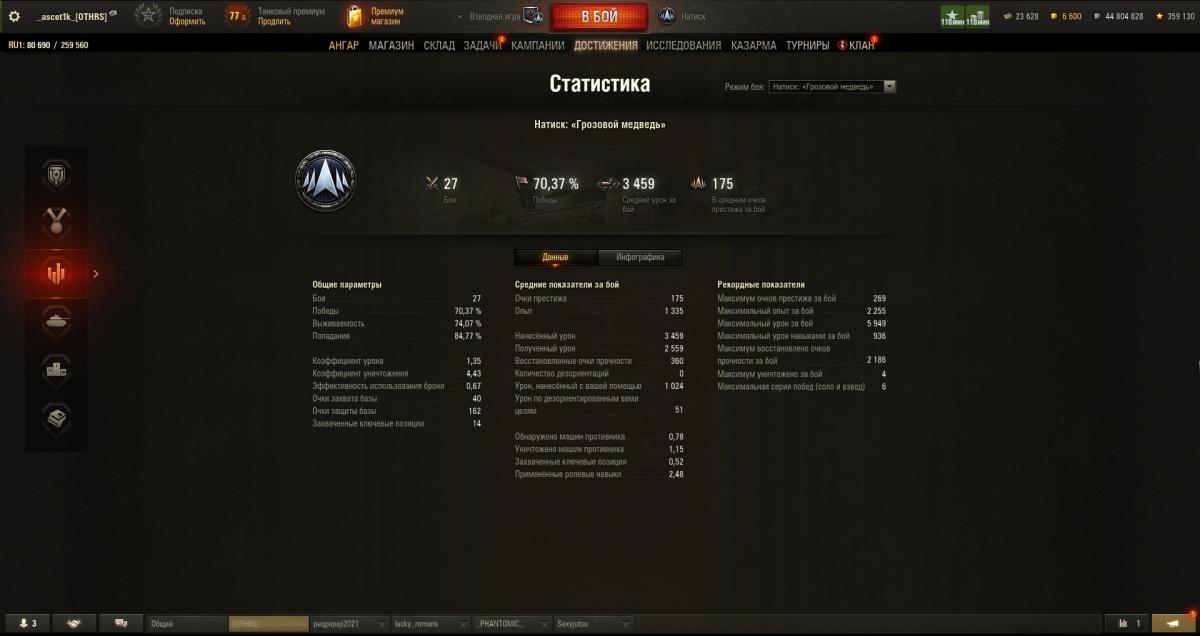Open the ratings podium sidebar icon
The width and height of the screenshot is (1200, 636).
[56, 369]
